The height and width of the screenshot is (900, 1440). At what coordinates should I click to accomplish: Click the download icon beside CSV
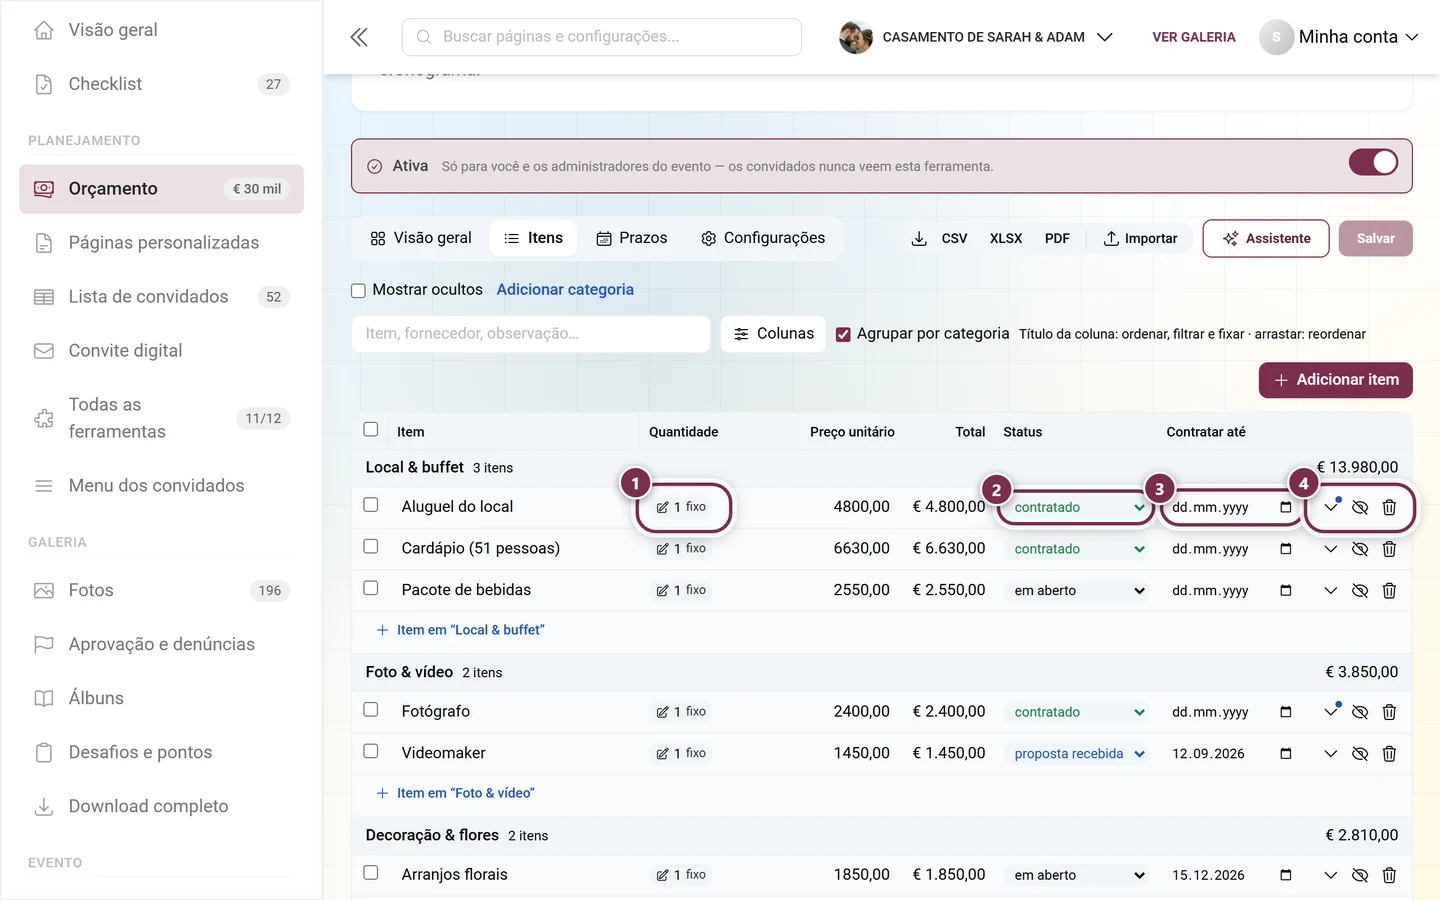pyautogui.click(x=919, y=239)
